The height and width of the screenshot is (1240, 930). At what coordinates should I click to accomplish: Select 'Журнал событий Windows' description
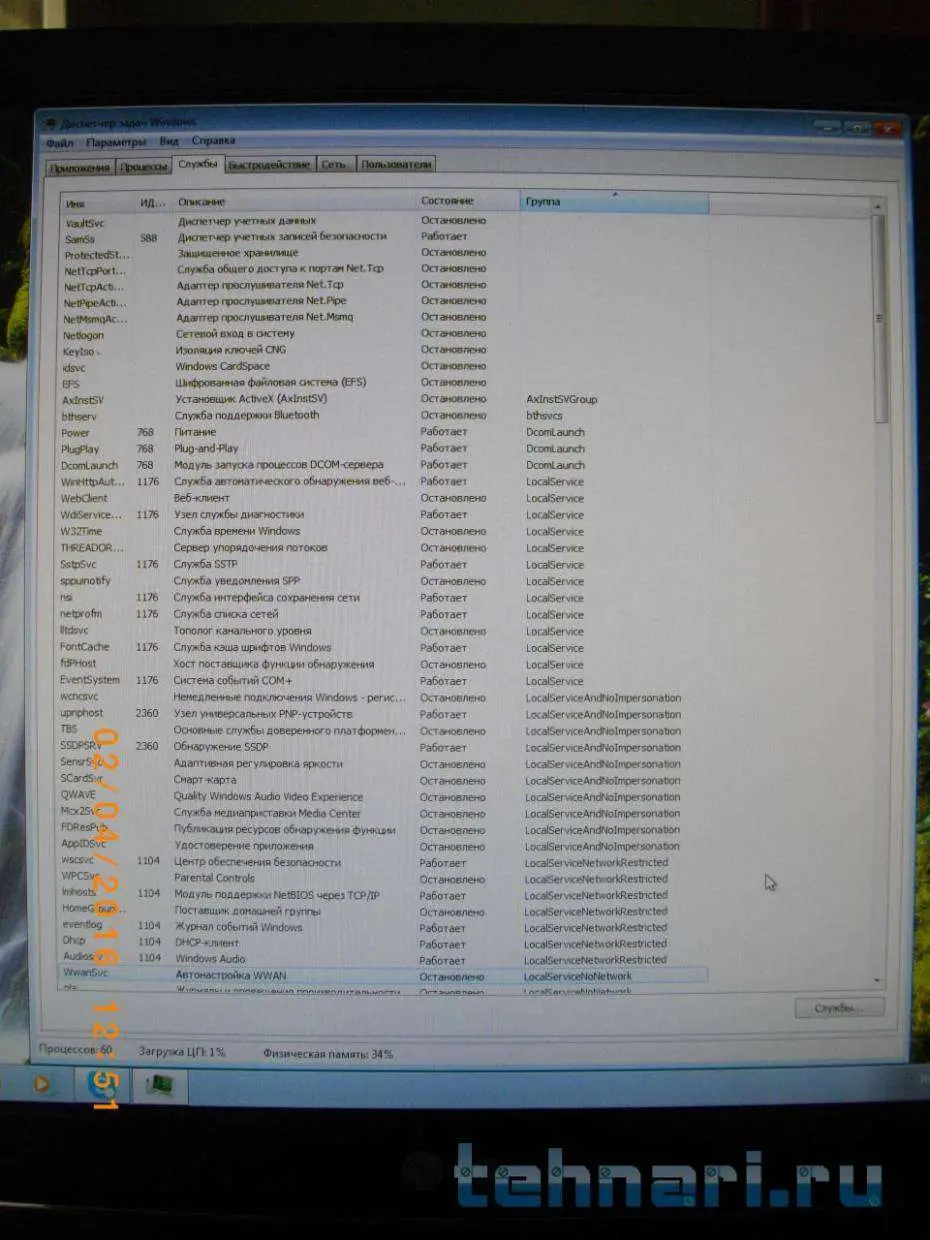pyautogui.click(x=238, y=927)
